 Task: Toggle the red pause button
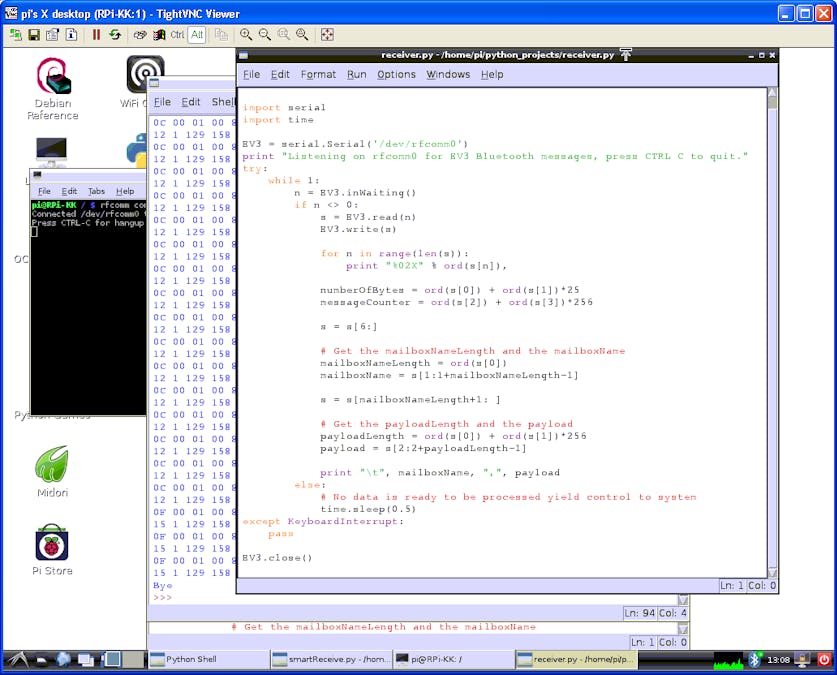pos(97,34)
